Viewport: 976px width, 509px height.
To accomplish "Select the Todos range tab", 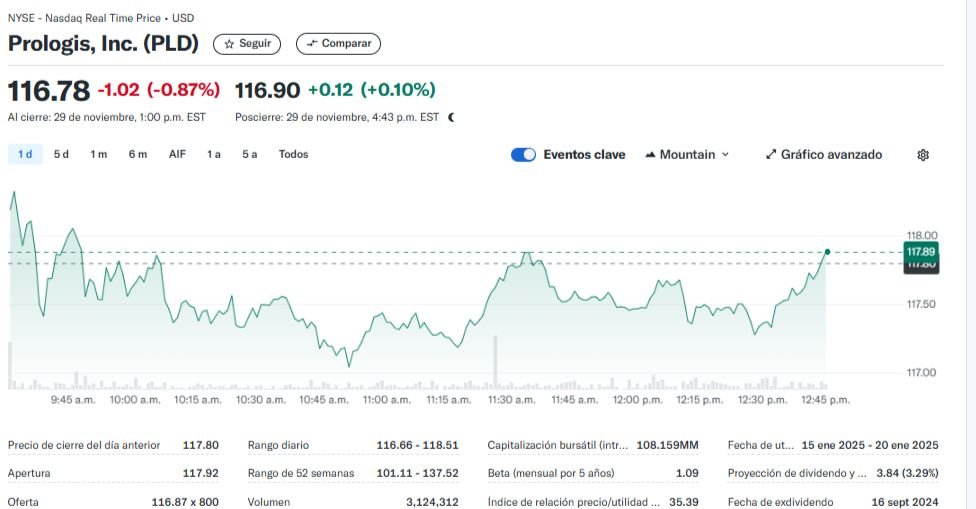I will (293, 154).
